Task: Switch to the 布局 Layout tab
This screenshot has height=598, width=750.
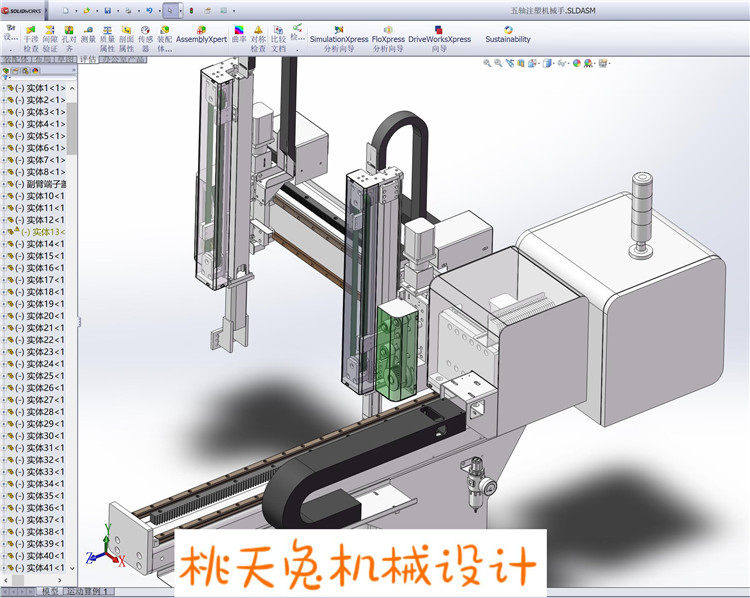Action: click(x=42, y=59)
